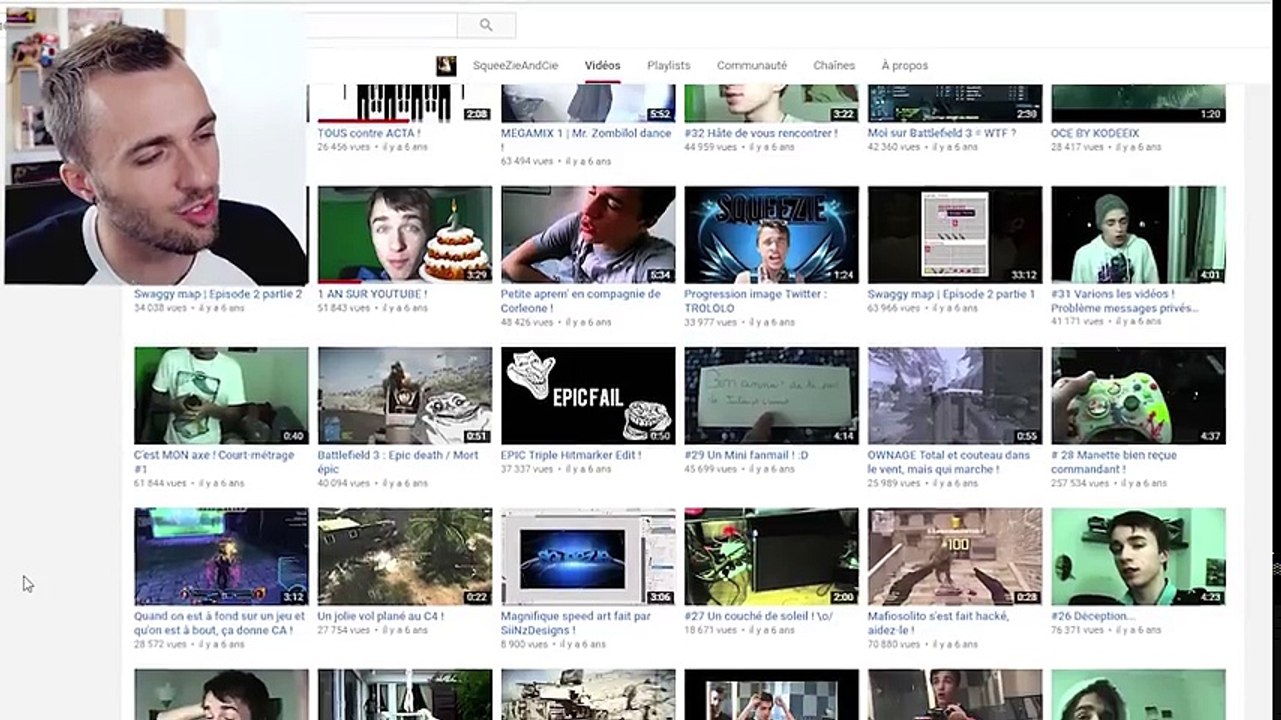
Task: Select the Chaînes tab
Action: (x=833, y=66)
